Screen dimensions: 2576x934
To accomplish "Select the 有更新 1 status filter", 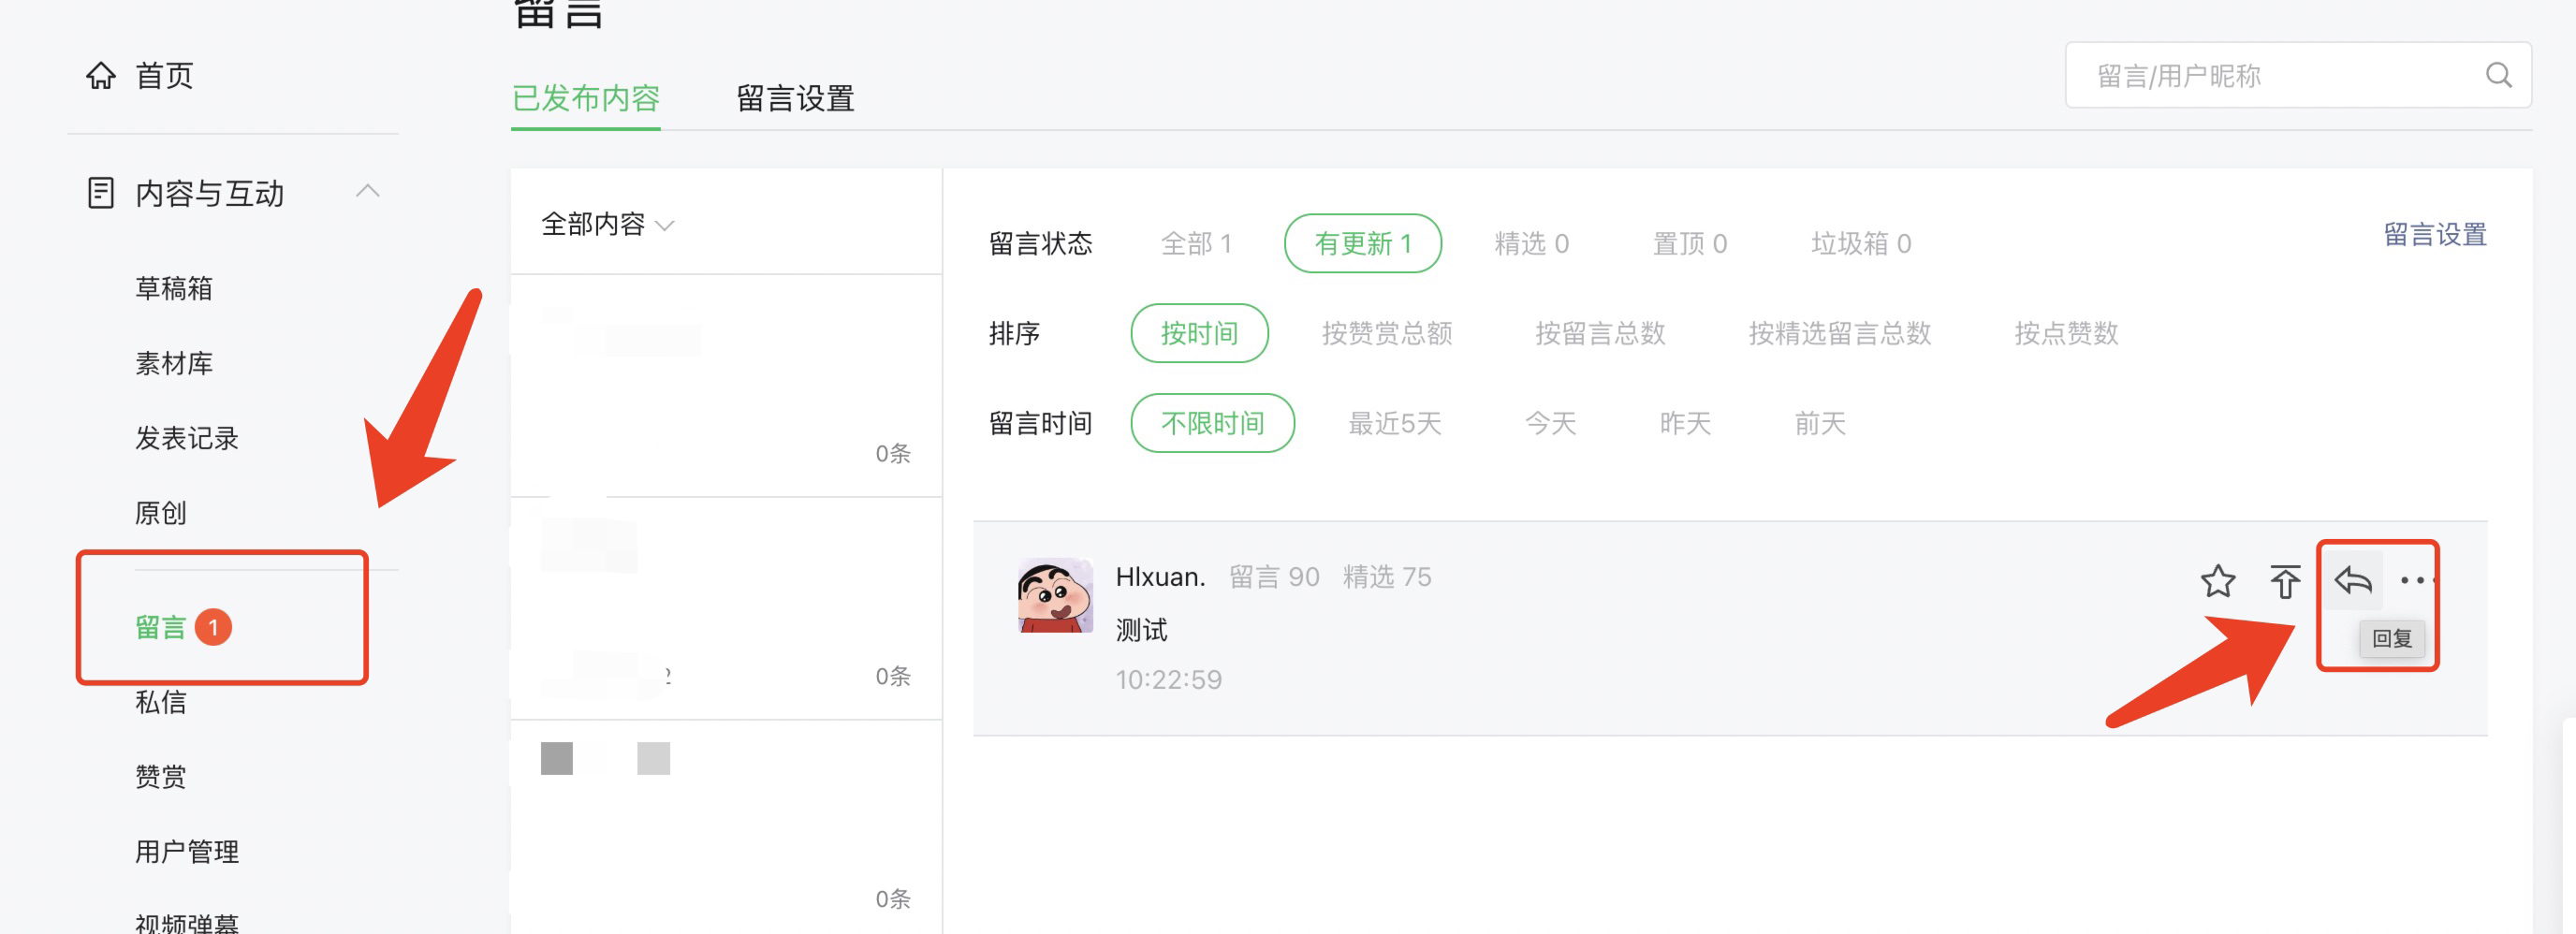I will coord(1362,243).
